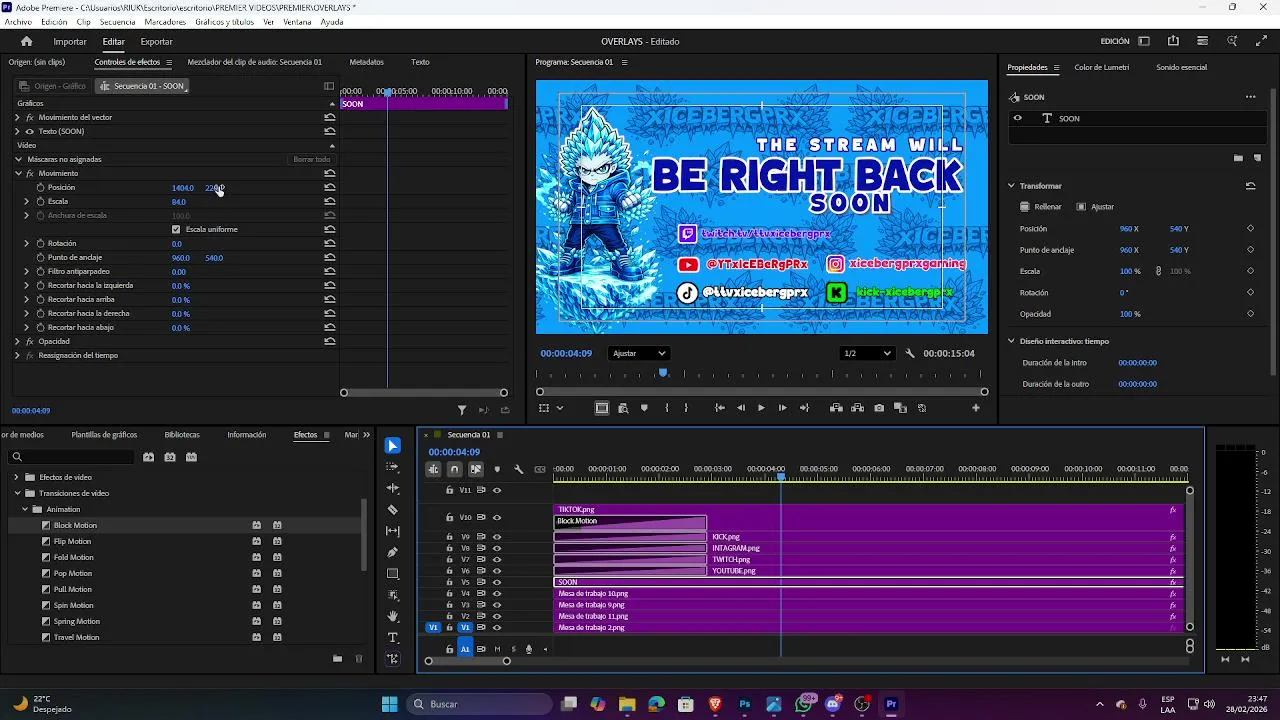This screenshot has width=1280, height=720.
Task: Click Play in program monitor
Action: tap(761, 408)
